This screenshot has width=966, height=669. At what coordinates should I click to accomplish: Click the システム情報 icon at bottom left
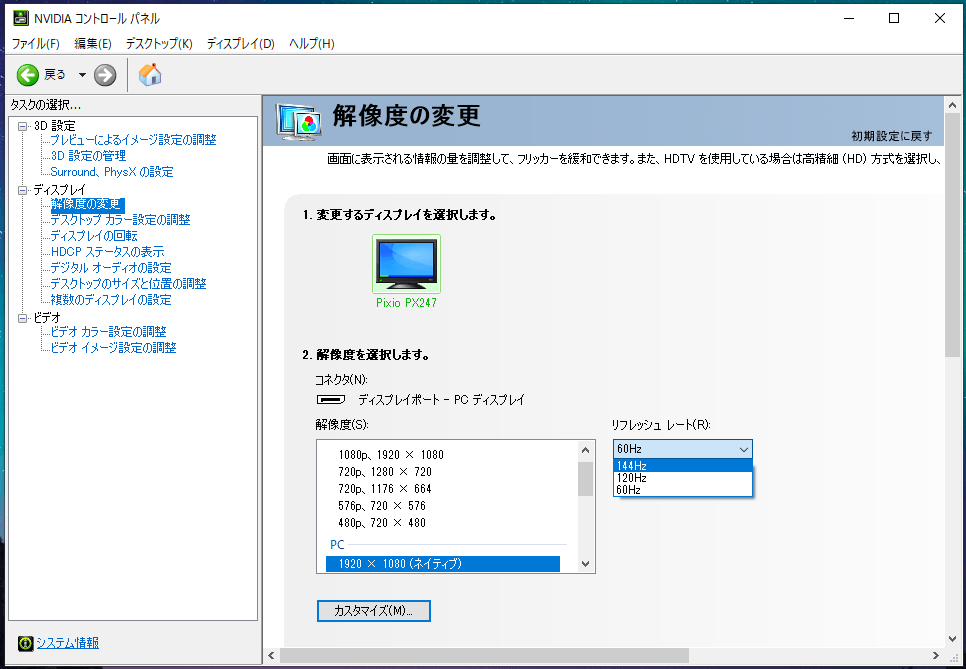(25, 643)
